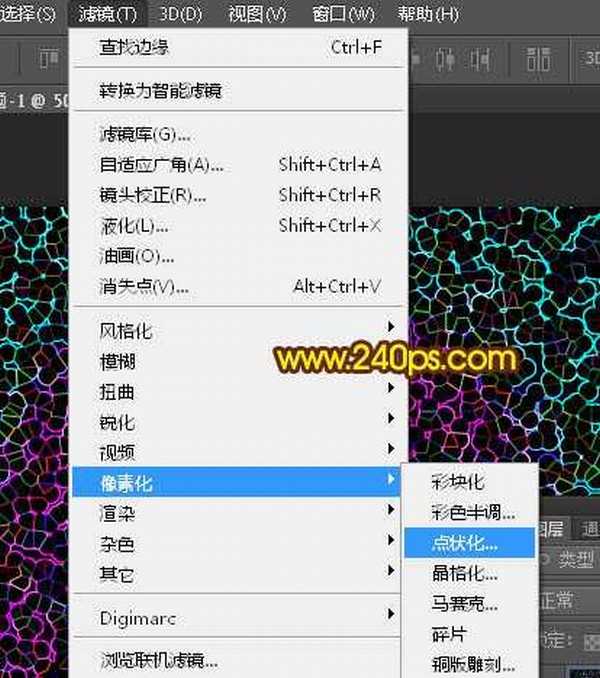Viewport: 600px width, 678px height.
Task: Expand the 风格化 submenu
Action: [x=126, y=331]
